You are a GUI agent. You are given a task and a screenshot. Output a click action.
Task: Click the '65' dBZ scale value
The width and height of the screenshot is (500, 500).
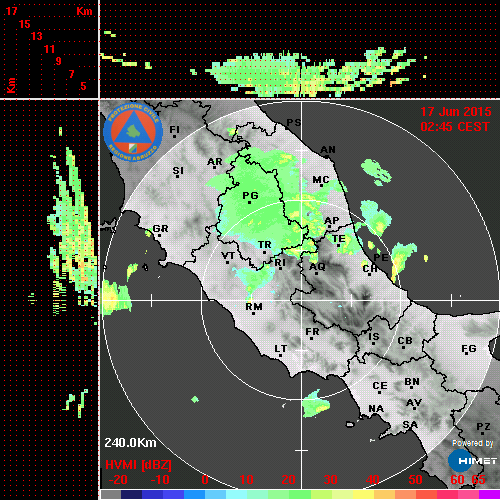(479, 480)
